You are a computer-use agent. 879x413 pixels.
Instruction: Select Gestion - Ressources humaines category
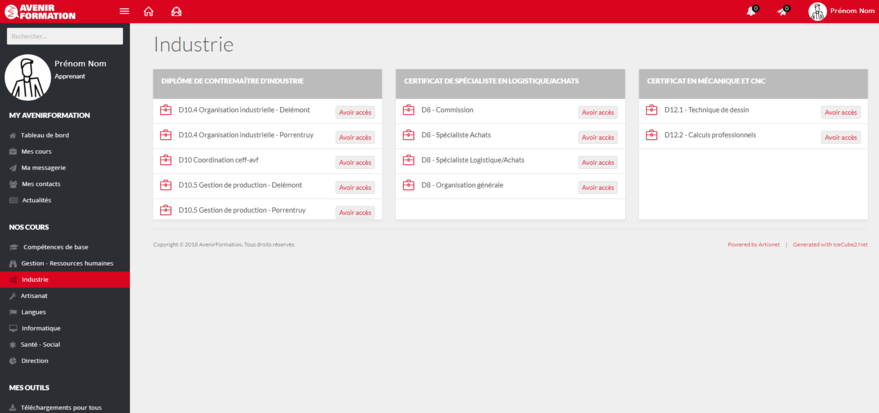click(65, 263)
